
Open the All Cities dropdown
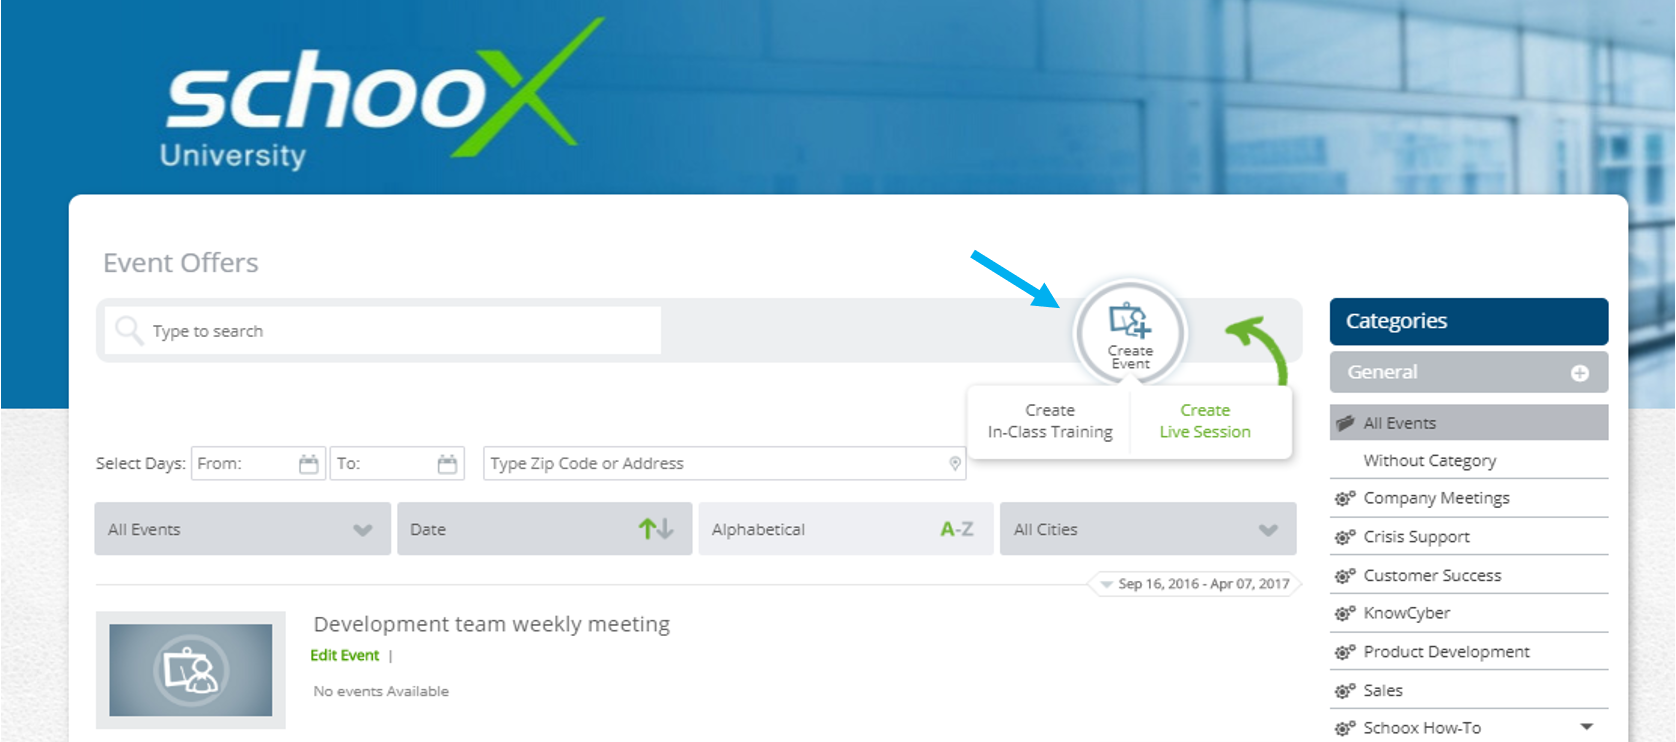[1148, 529]
